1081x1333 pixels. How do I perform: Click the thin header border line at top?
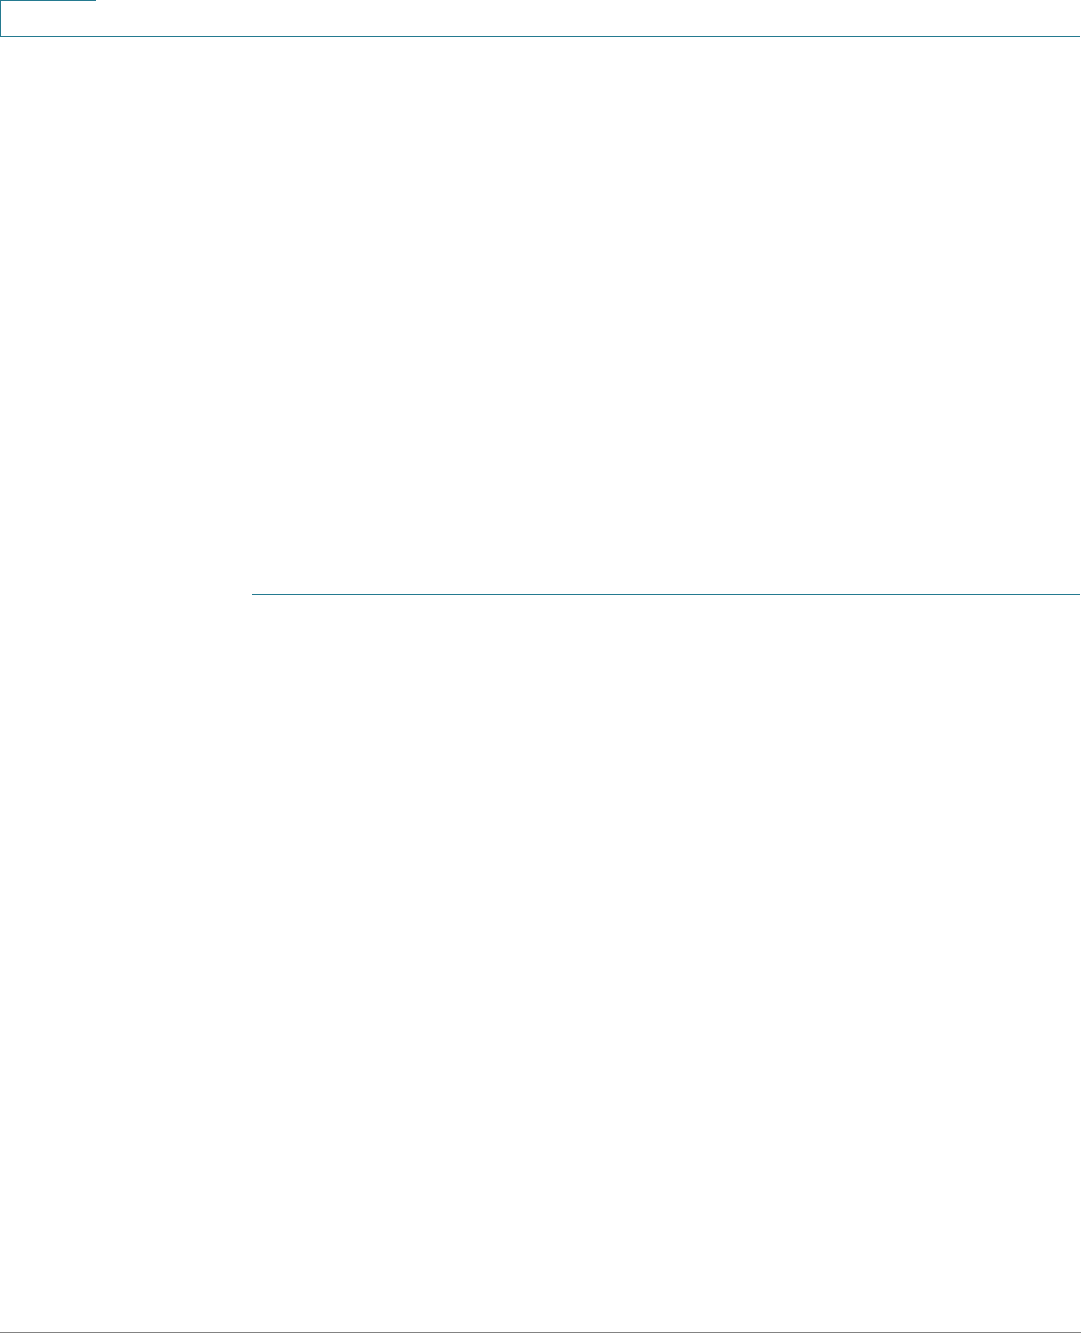(588, 36)
